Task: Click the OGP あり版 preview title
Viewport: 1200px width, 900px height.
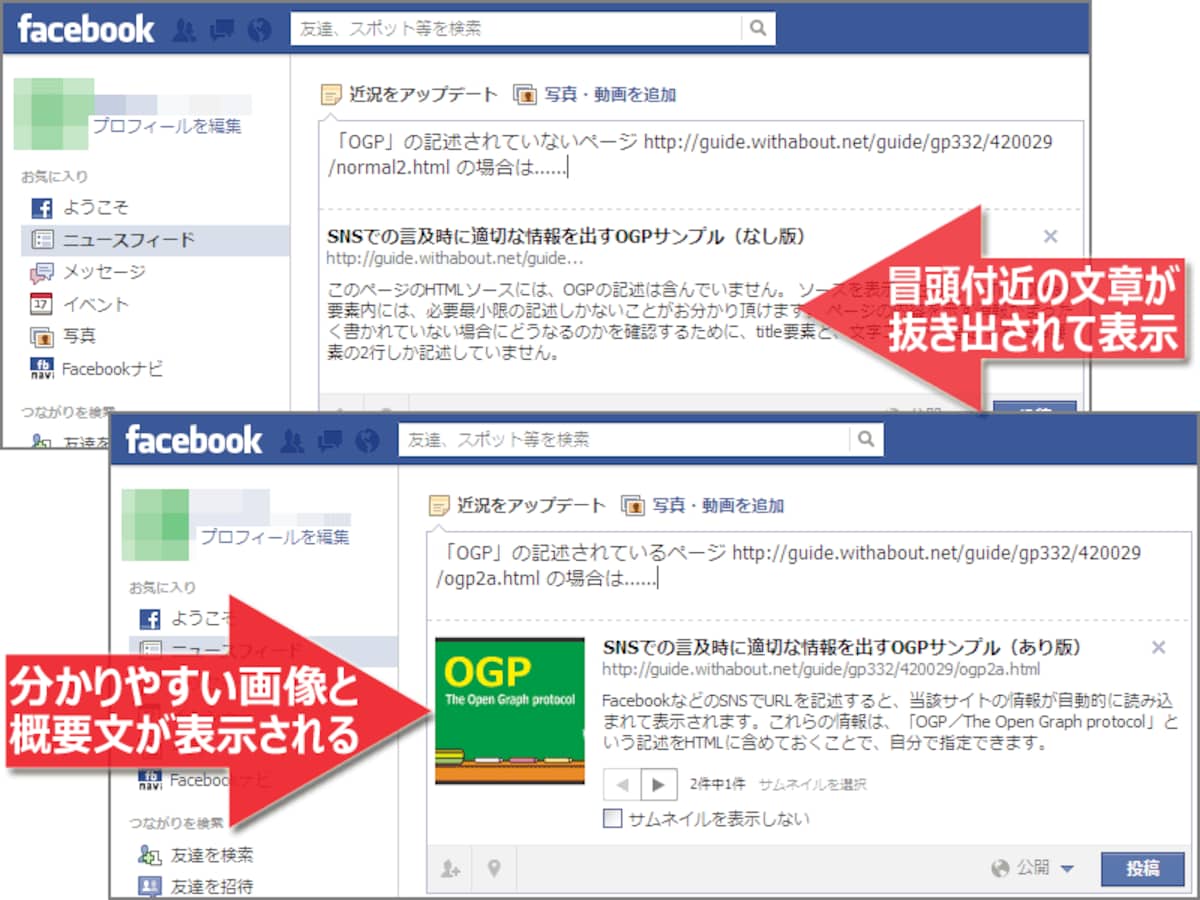Action: pyautogui.click(x=842, y=647)
